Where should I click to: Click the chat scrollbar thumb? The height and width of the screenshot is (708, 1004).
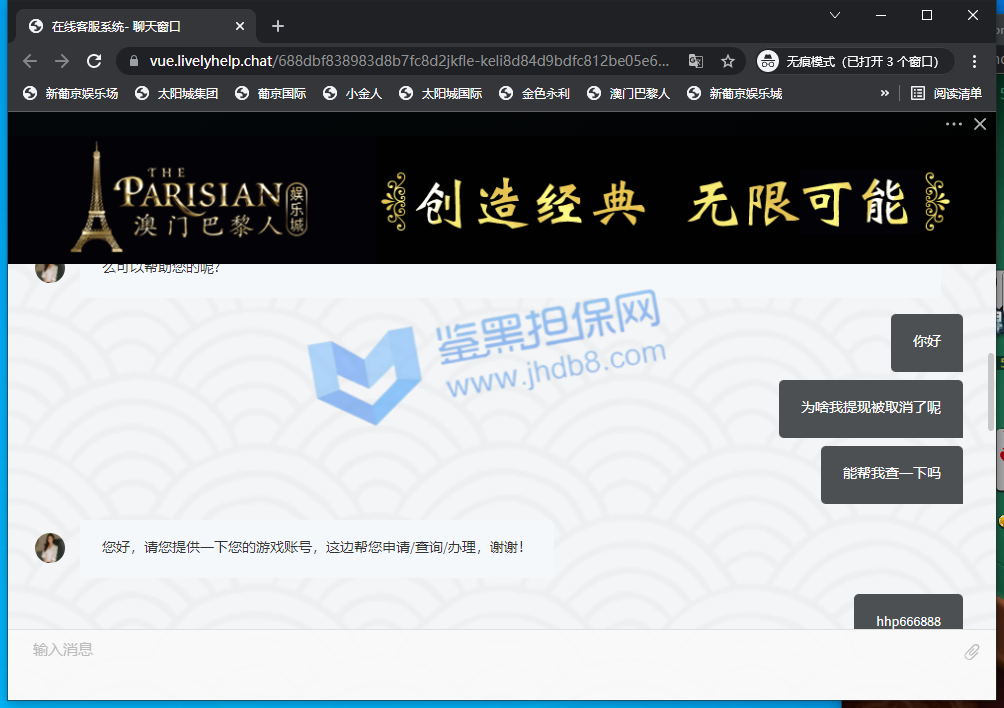click(991, 391)
